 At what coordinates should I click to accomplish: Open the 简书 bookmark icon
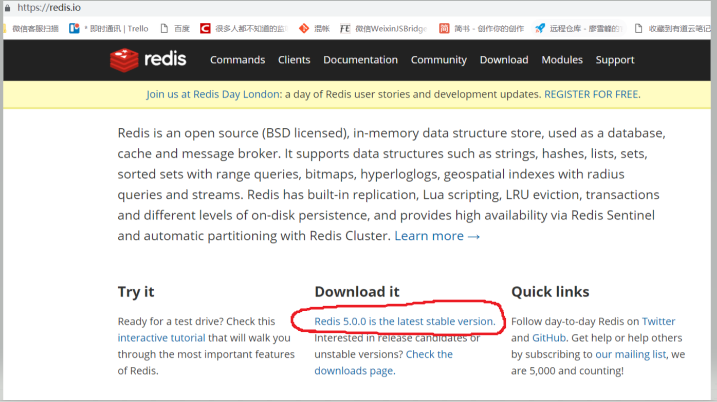444,28
